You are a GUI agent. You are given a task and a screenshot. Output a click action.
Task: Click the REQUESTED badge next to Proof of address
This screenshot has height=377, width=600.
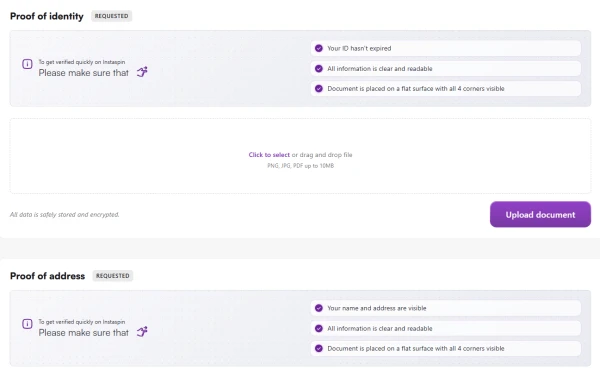click(112, 276)
